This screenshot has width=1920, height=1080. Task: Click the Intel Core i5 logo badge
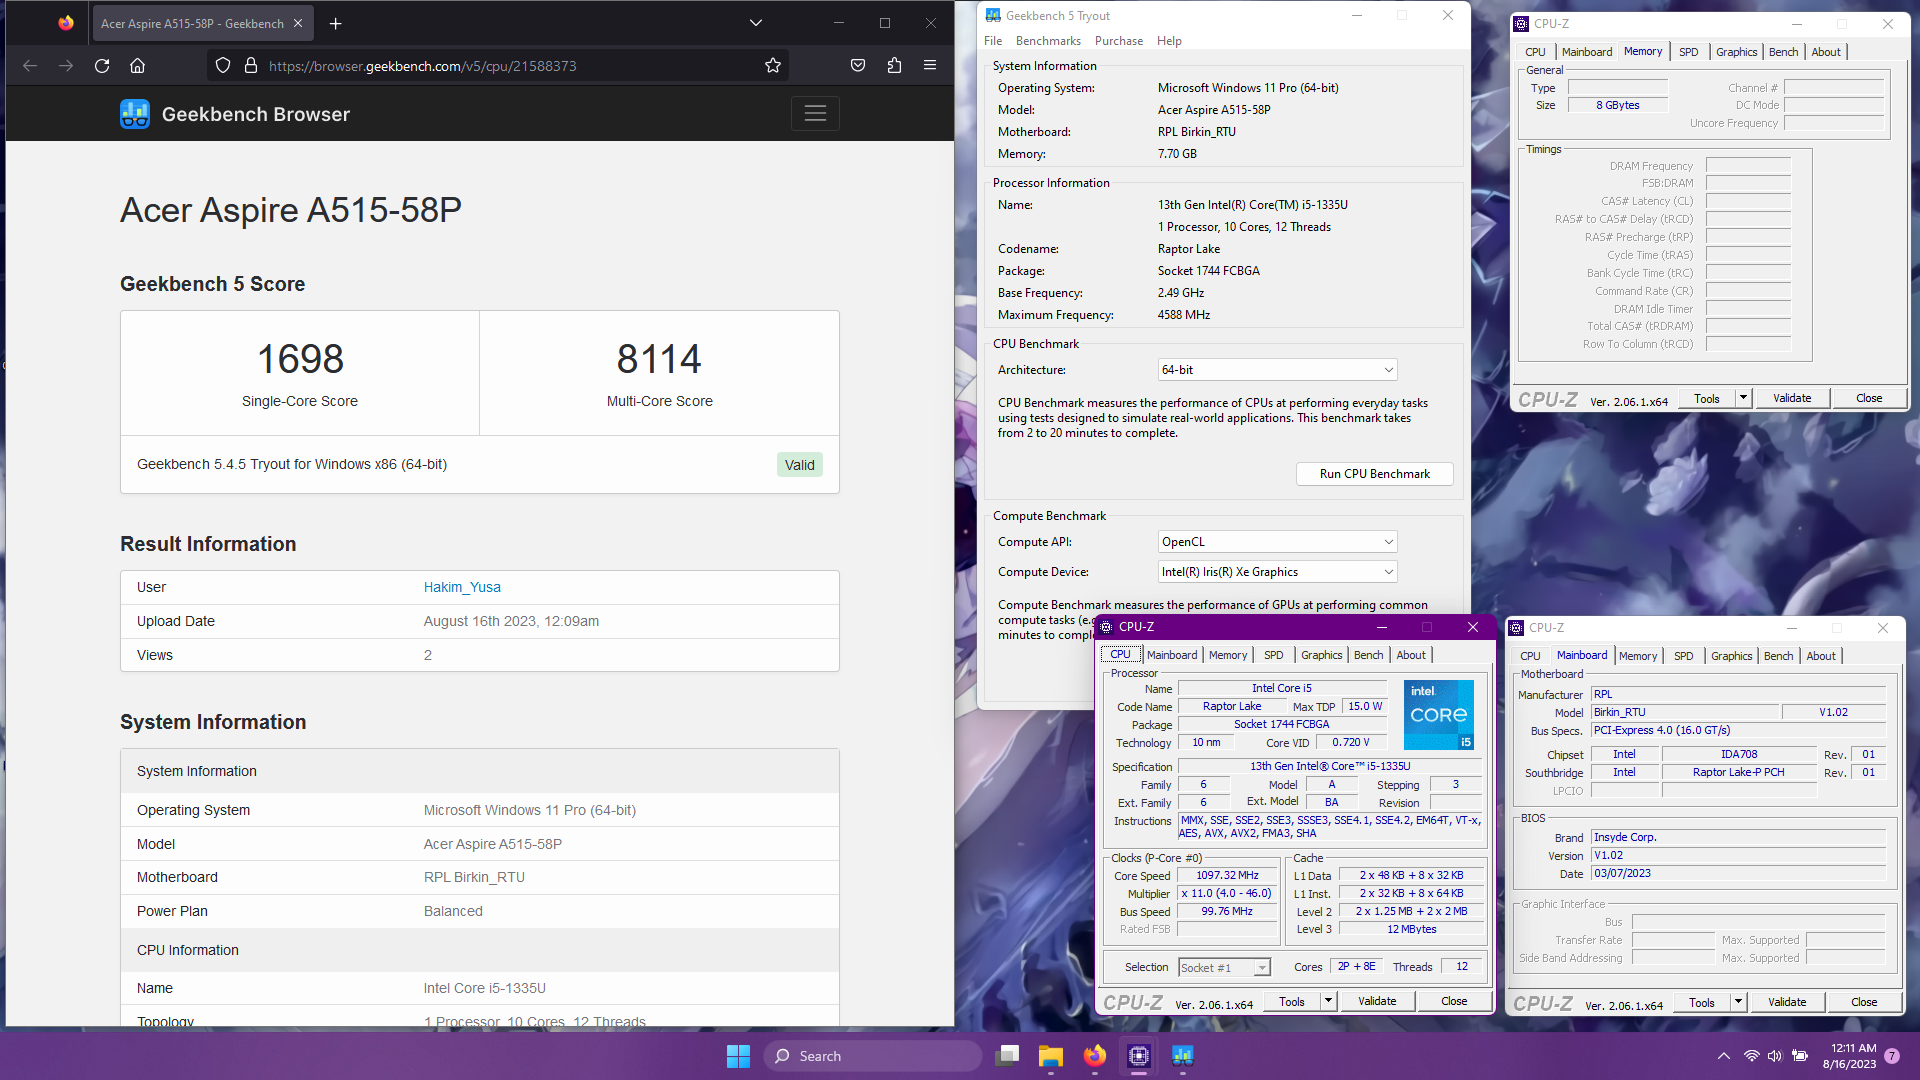1438,714
